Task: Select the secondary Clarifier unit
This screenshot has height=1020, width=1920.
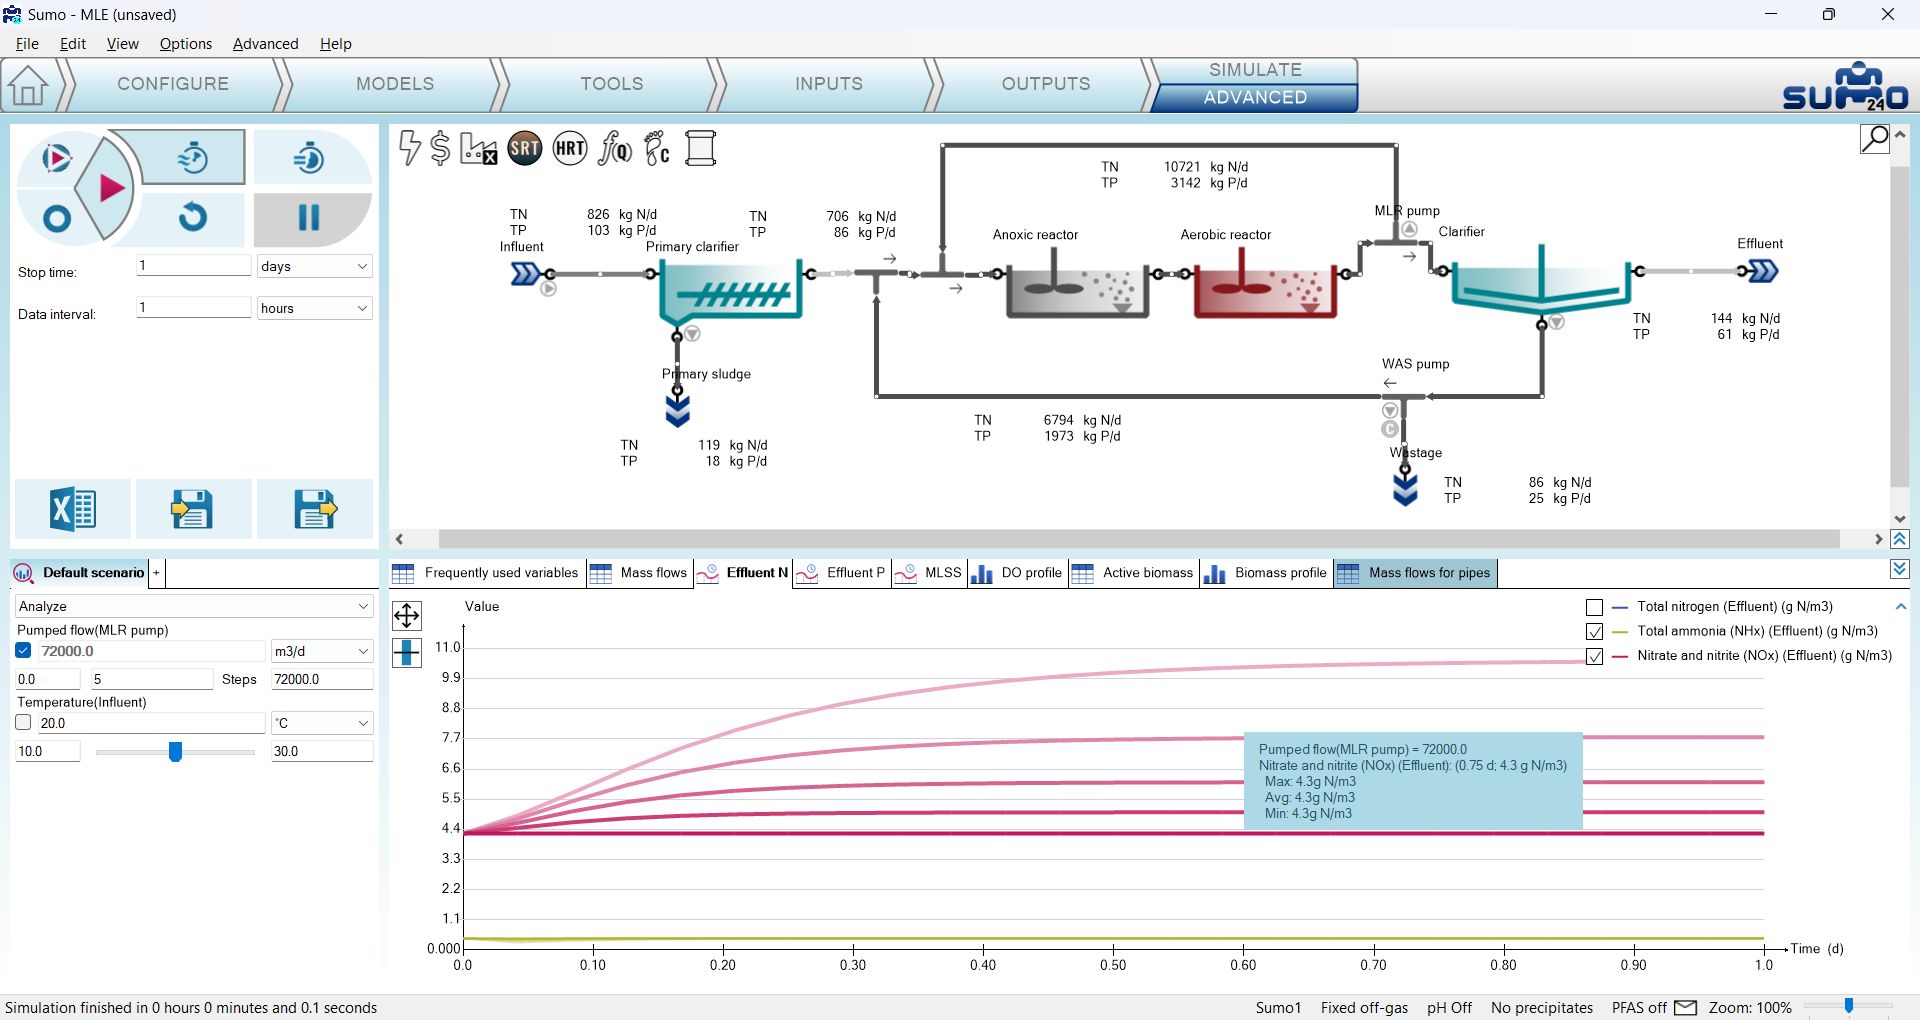Action: [1540, 280]
